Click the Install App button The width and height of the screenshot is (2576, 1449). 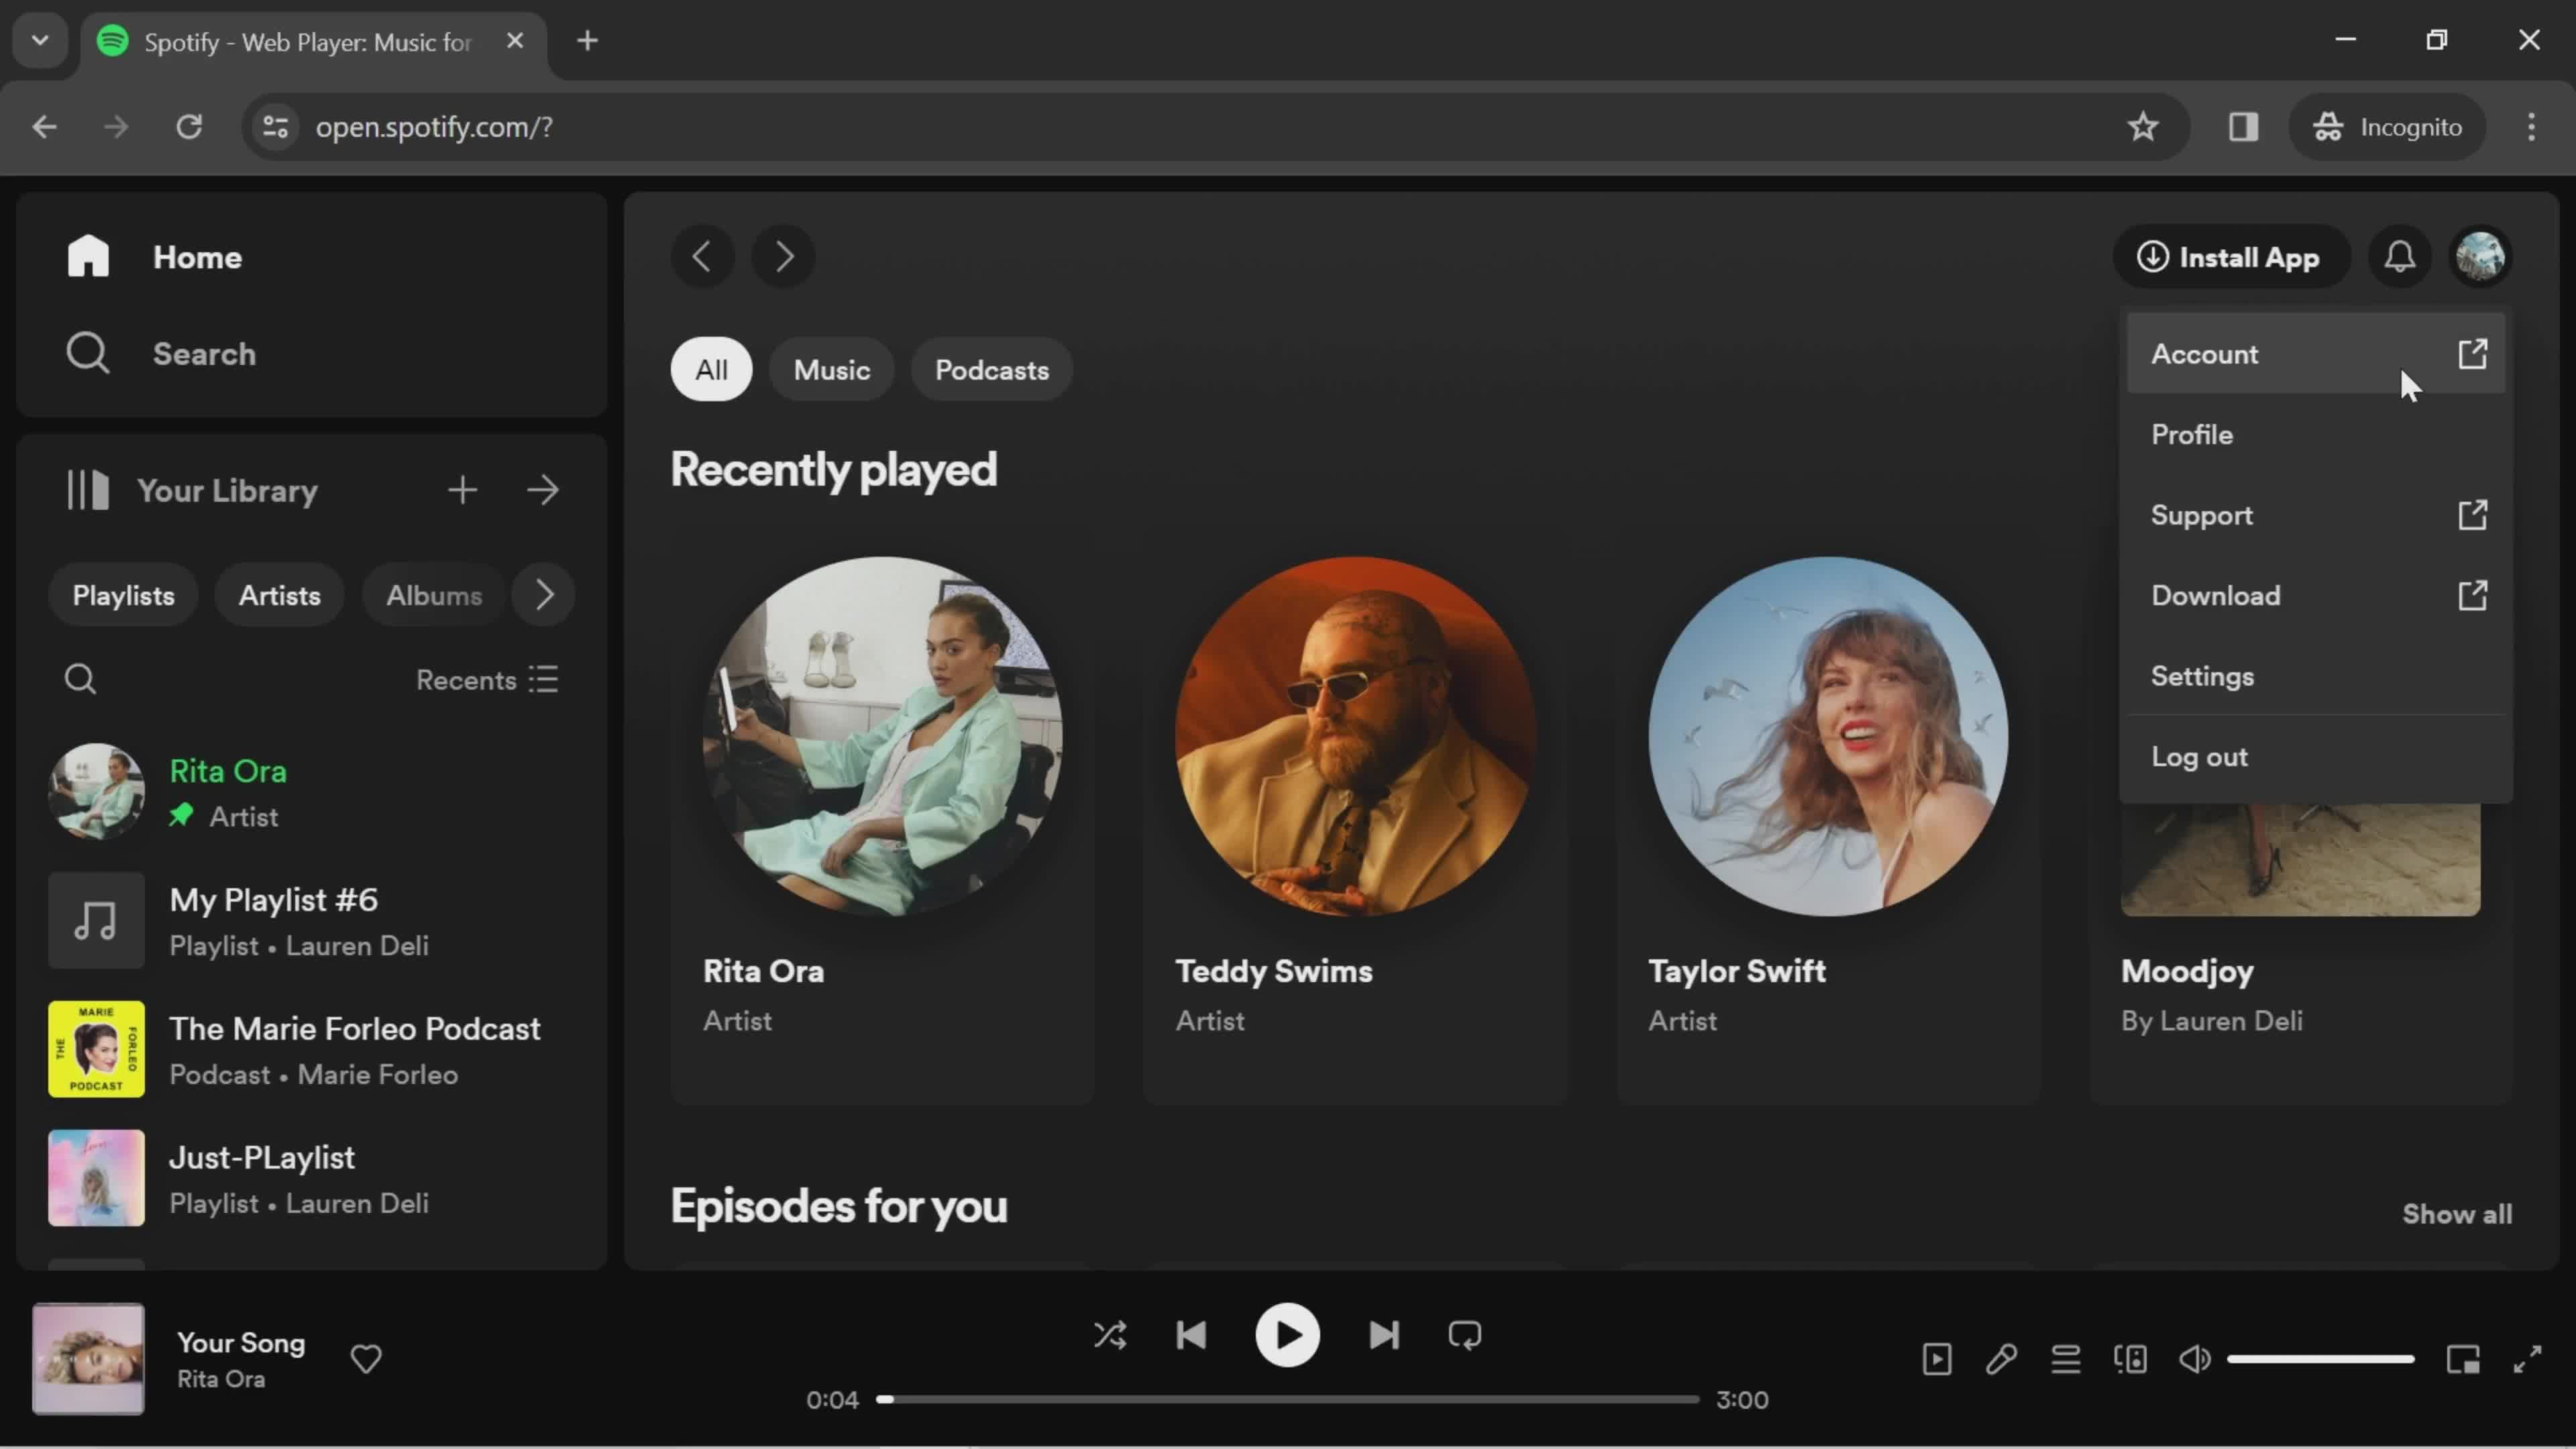[x=2230, y=257]
